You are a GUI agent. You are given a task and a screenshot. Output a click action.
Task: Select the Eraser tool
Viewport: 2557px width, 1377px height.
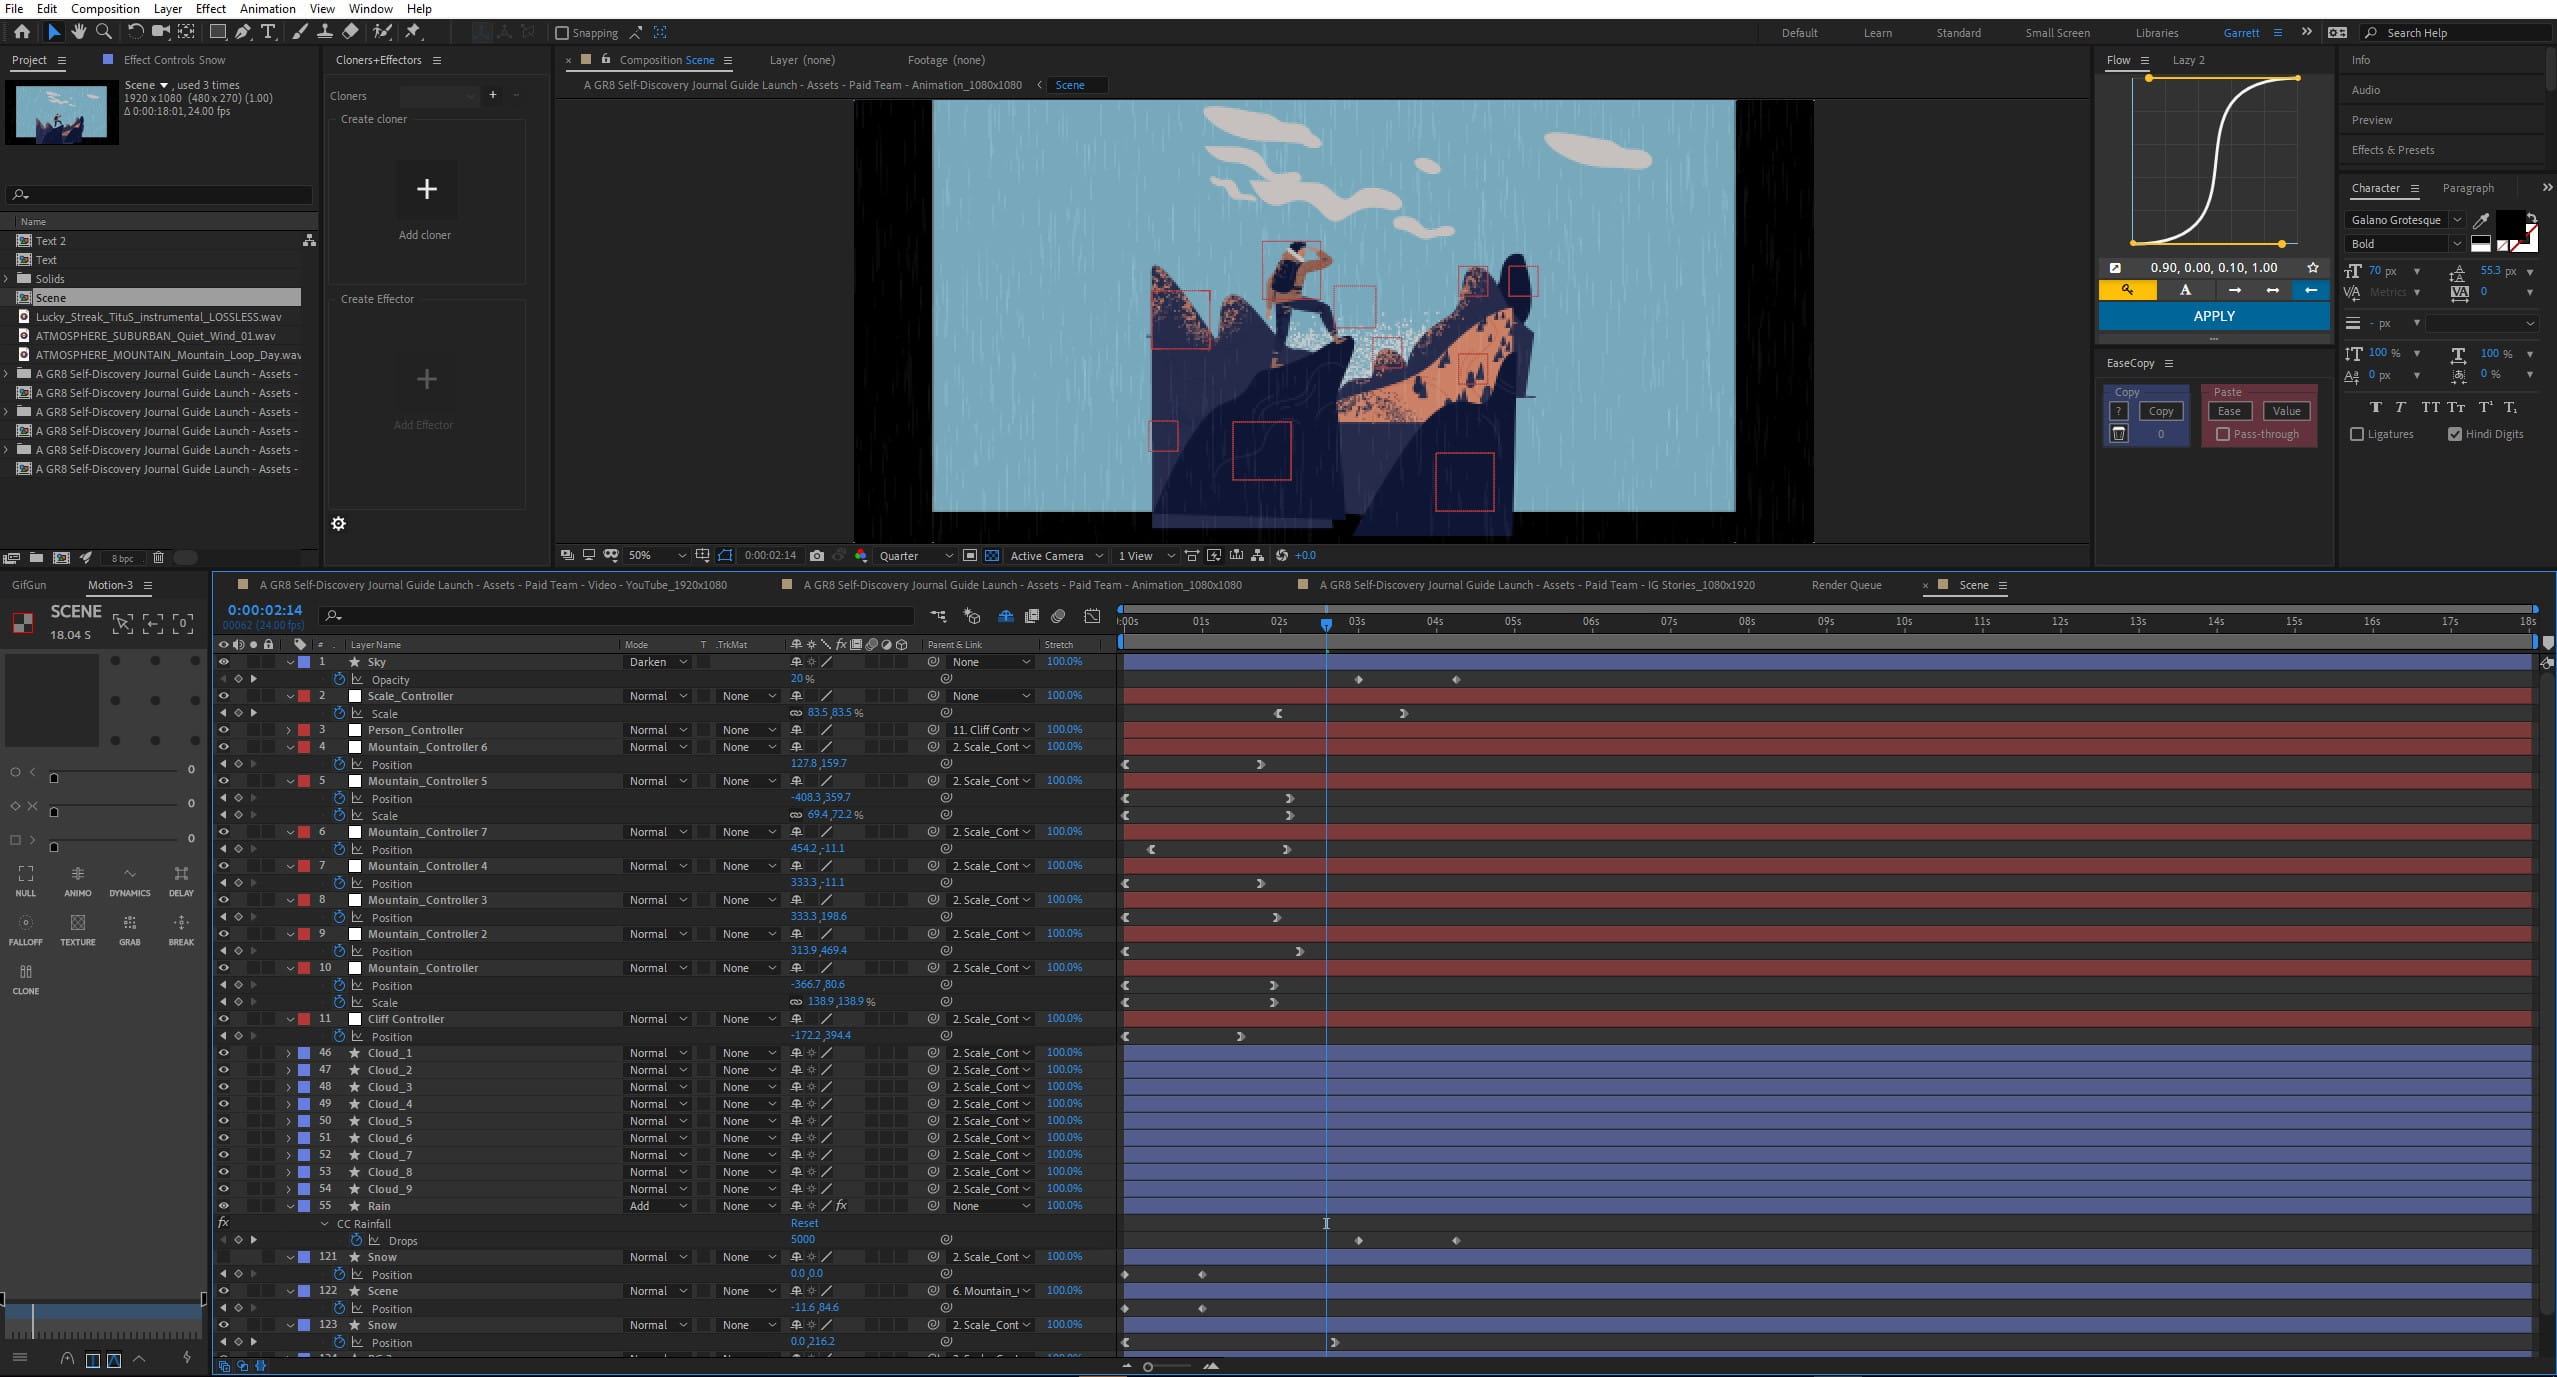(350, 32)
